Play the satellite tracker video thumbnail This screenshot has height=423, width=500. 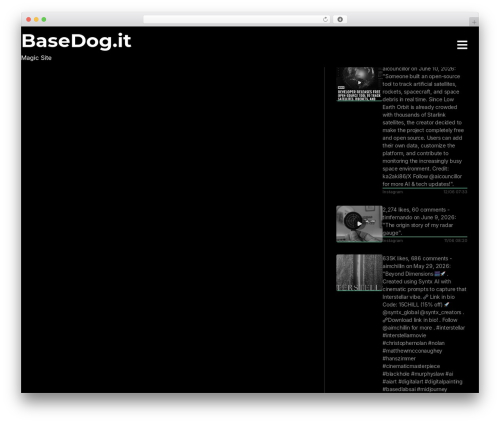coord(359,84)
